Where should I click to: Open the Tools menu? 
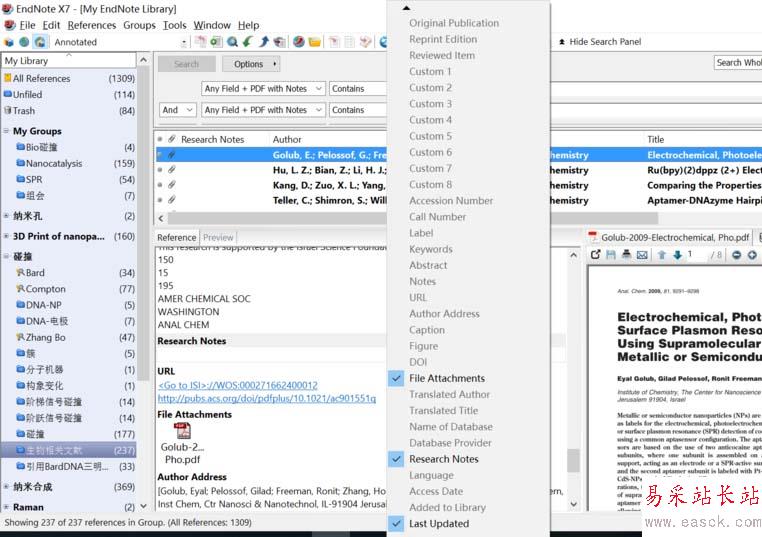174,25
